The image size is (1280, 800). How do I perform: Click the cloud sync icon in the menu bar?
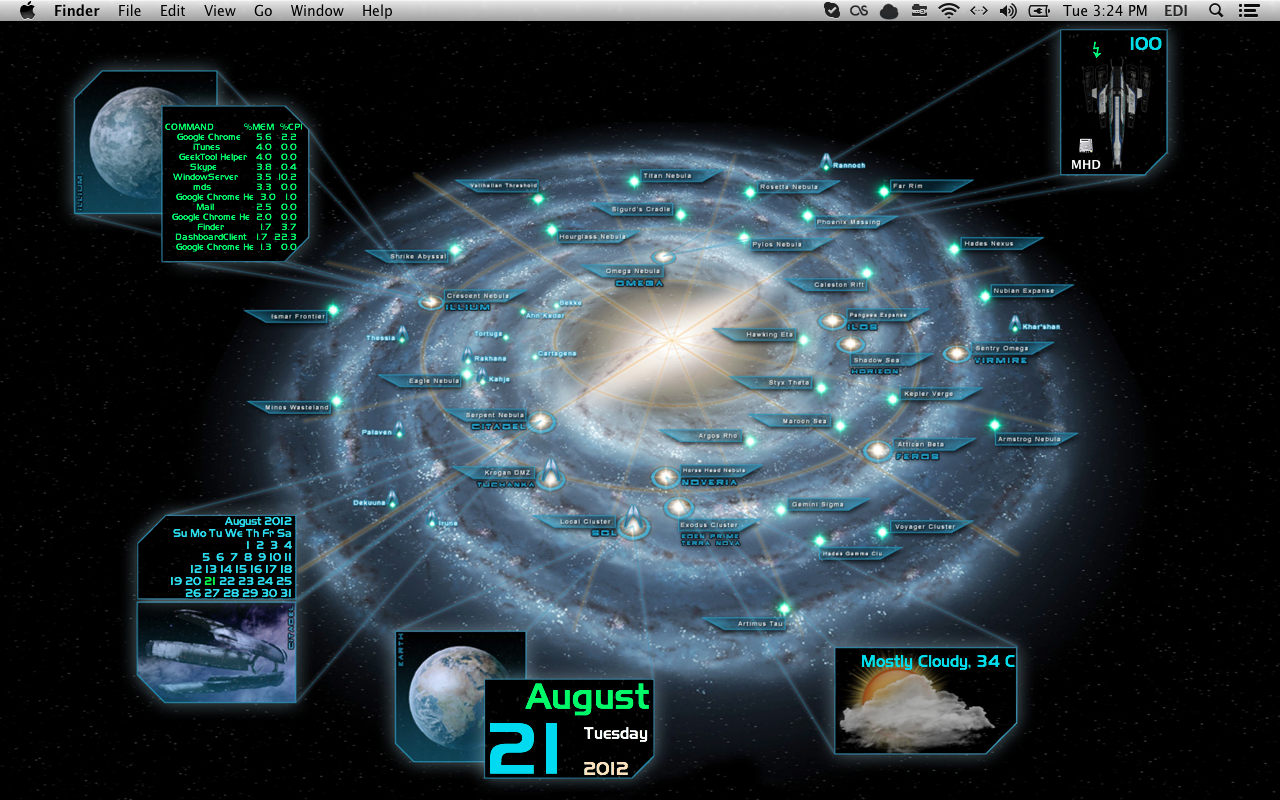tap(888, 10)
